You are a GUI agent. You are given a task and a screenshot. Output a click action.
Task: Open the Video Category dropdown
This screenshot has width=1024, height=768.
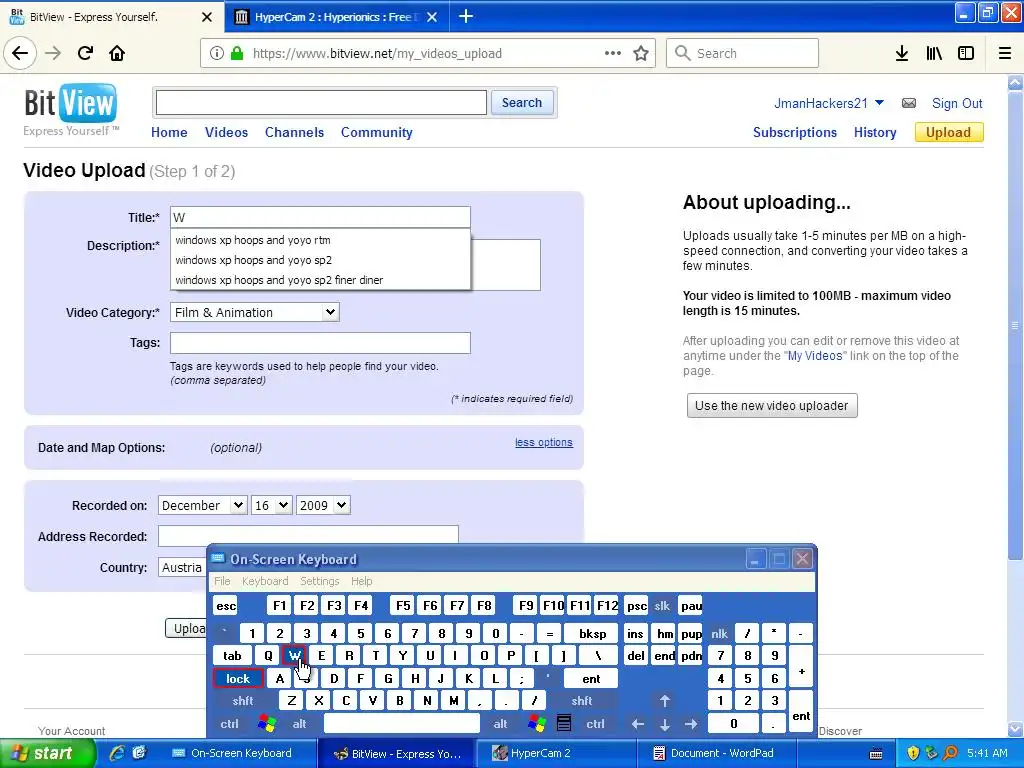click(255, 312)
